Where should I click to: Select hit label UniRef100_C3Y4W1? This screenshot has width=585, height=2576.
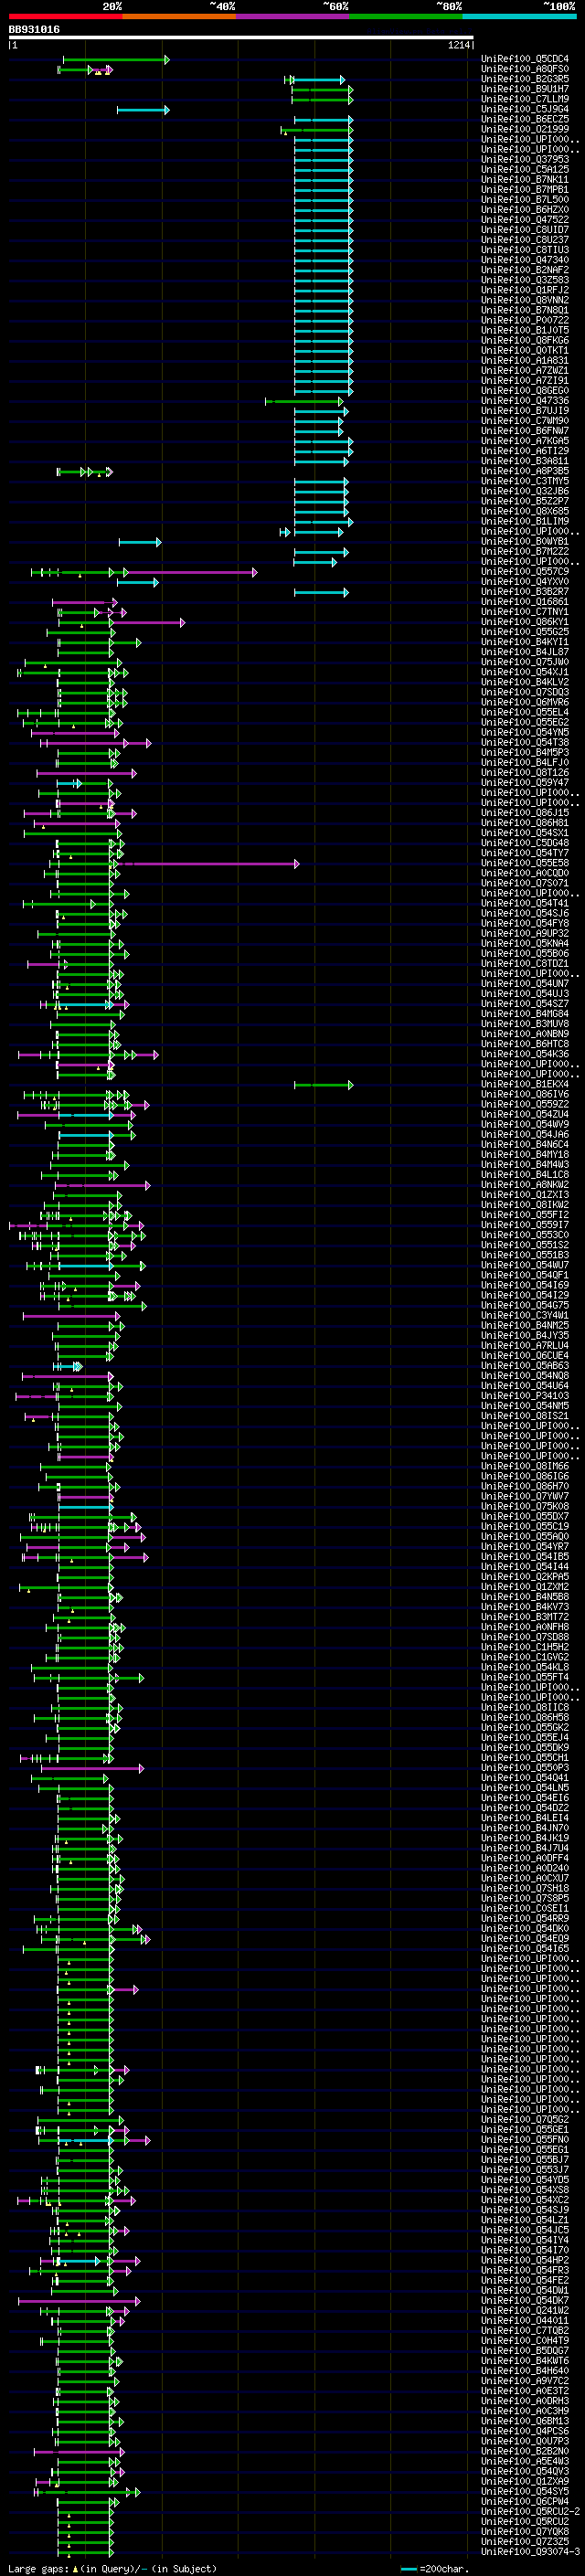click(525, 1316)
